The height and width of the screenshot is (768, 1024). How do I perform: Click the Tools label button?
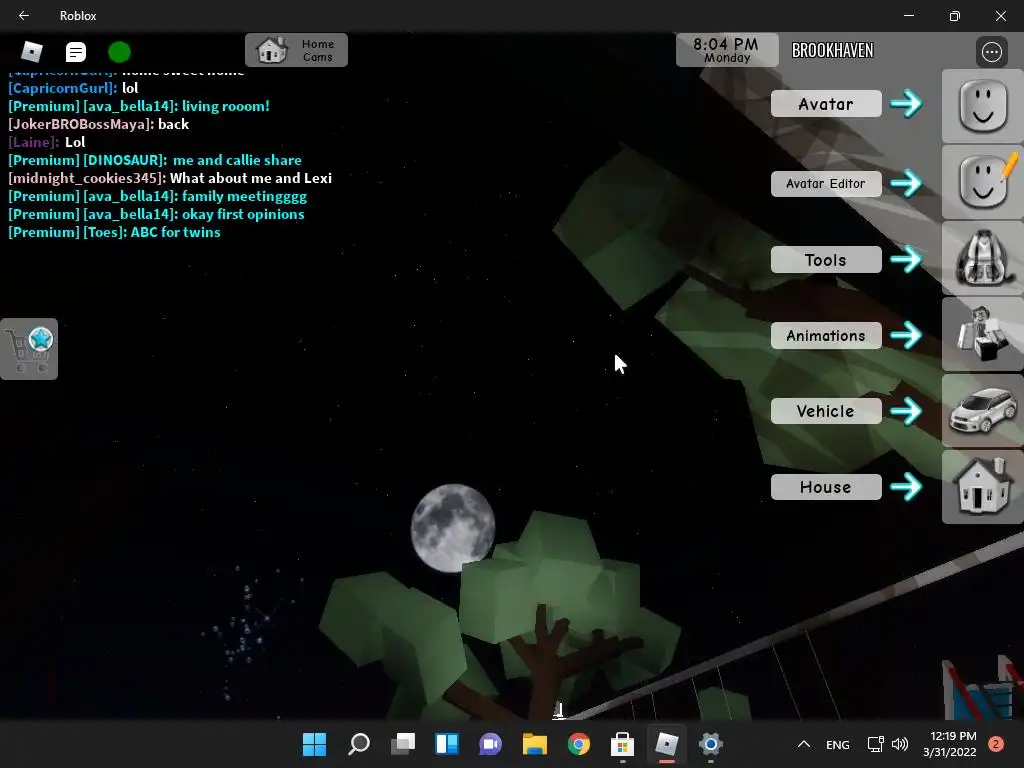tap(825, 260)
